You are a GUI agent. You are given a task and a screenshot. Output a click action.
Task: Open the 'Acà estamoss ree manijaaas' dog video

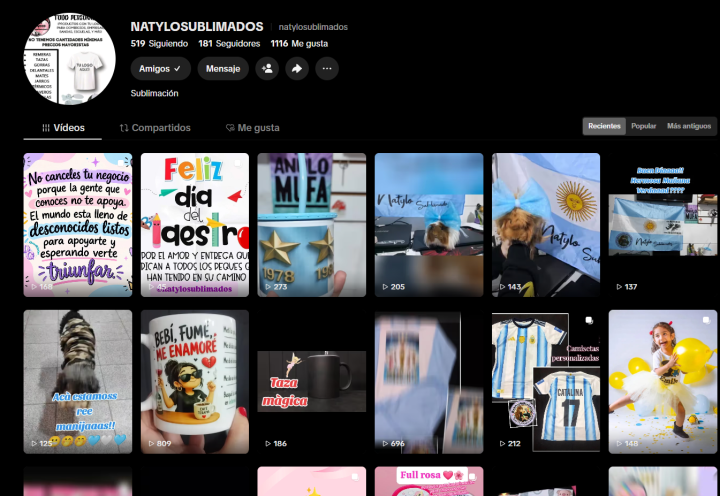(x=78, y=382)
